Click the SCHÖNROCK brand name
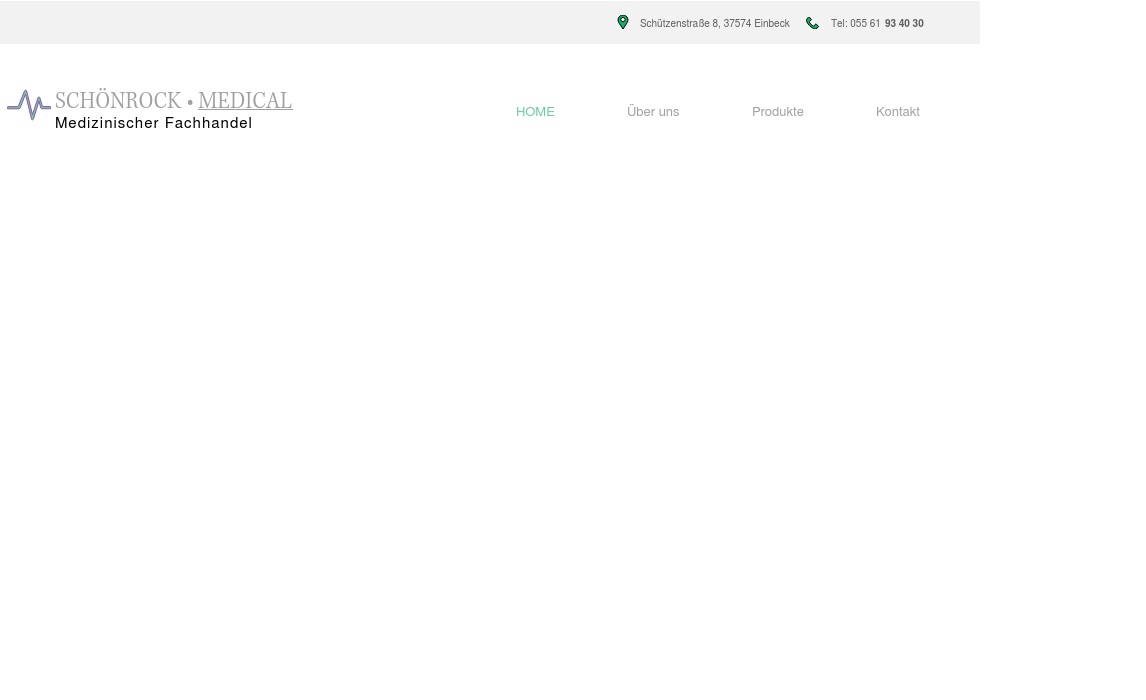The height and width of the screenshot is (700, 1146). pos(118,101)
